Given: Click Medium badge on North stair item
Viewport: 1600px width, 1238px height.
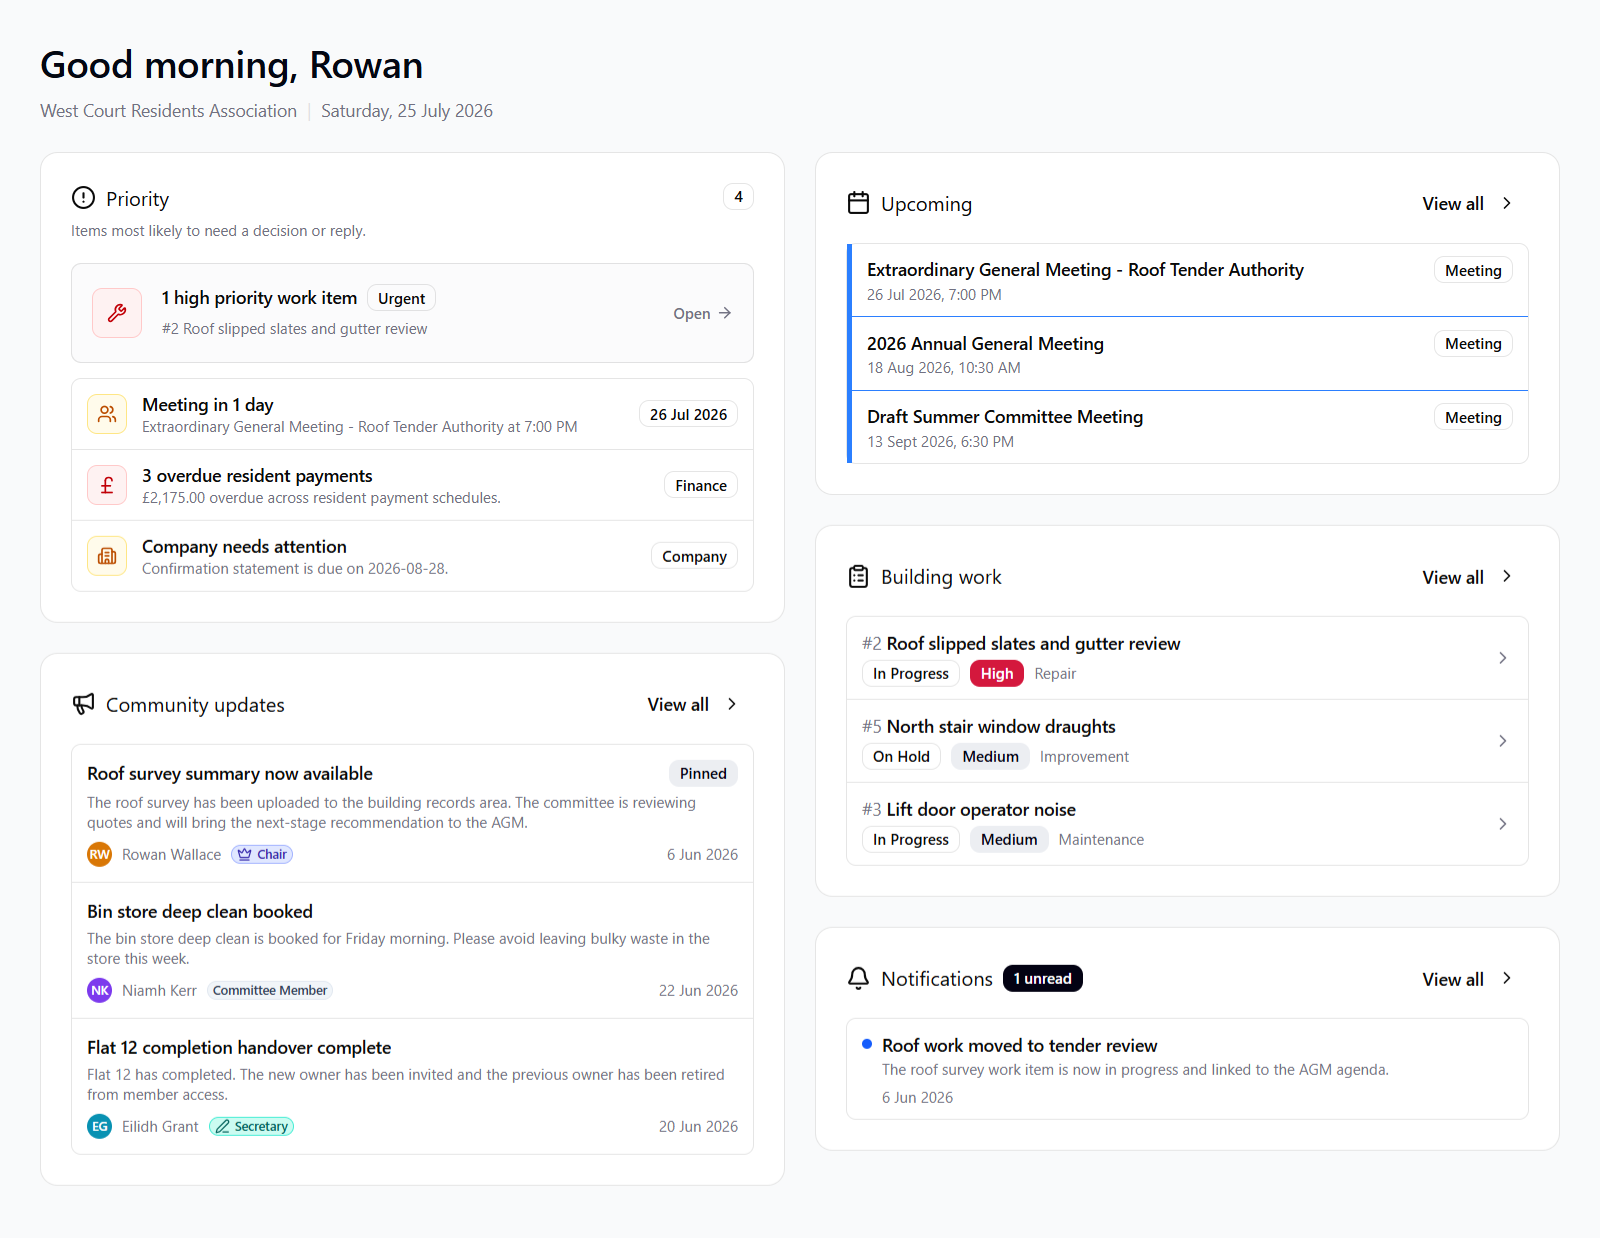Looking at the screenshot, I should (990, 756).
